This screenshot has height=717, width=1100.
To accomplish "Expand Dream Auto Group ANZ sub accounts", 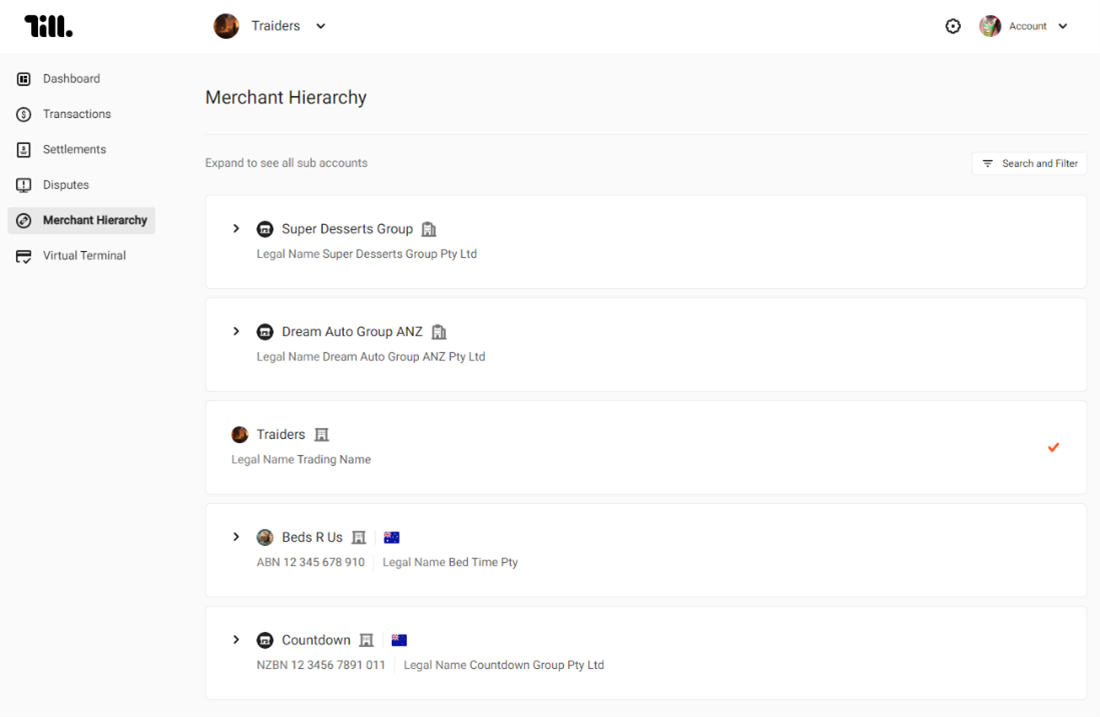I will 236,331.
